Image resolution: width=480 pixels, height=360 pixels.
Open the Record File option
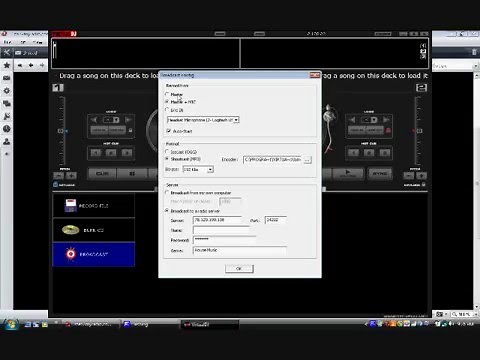click(94, 205)
